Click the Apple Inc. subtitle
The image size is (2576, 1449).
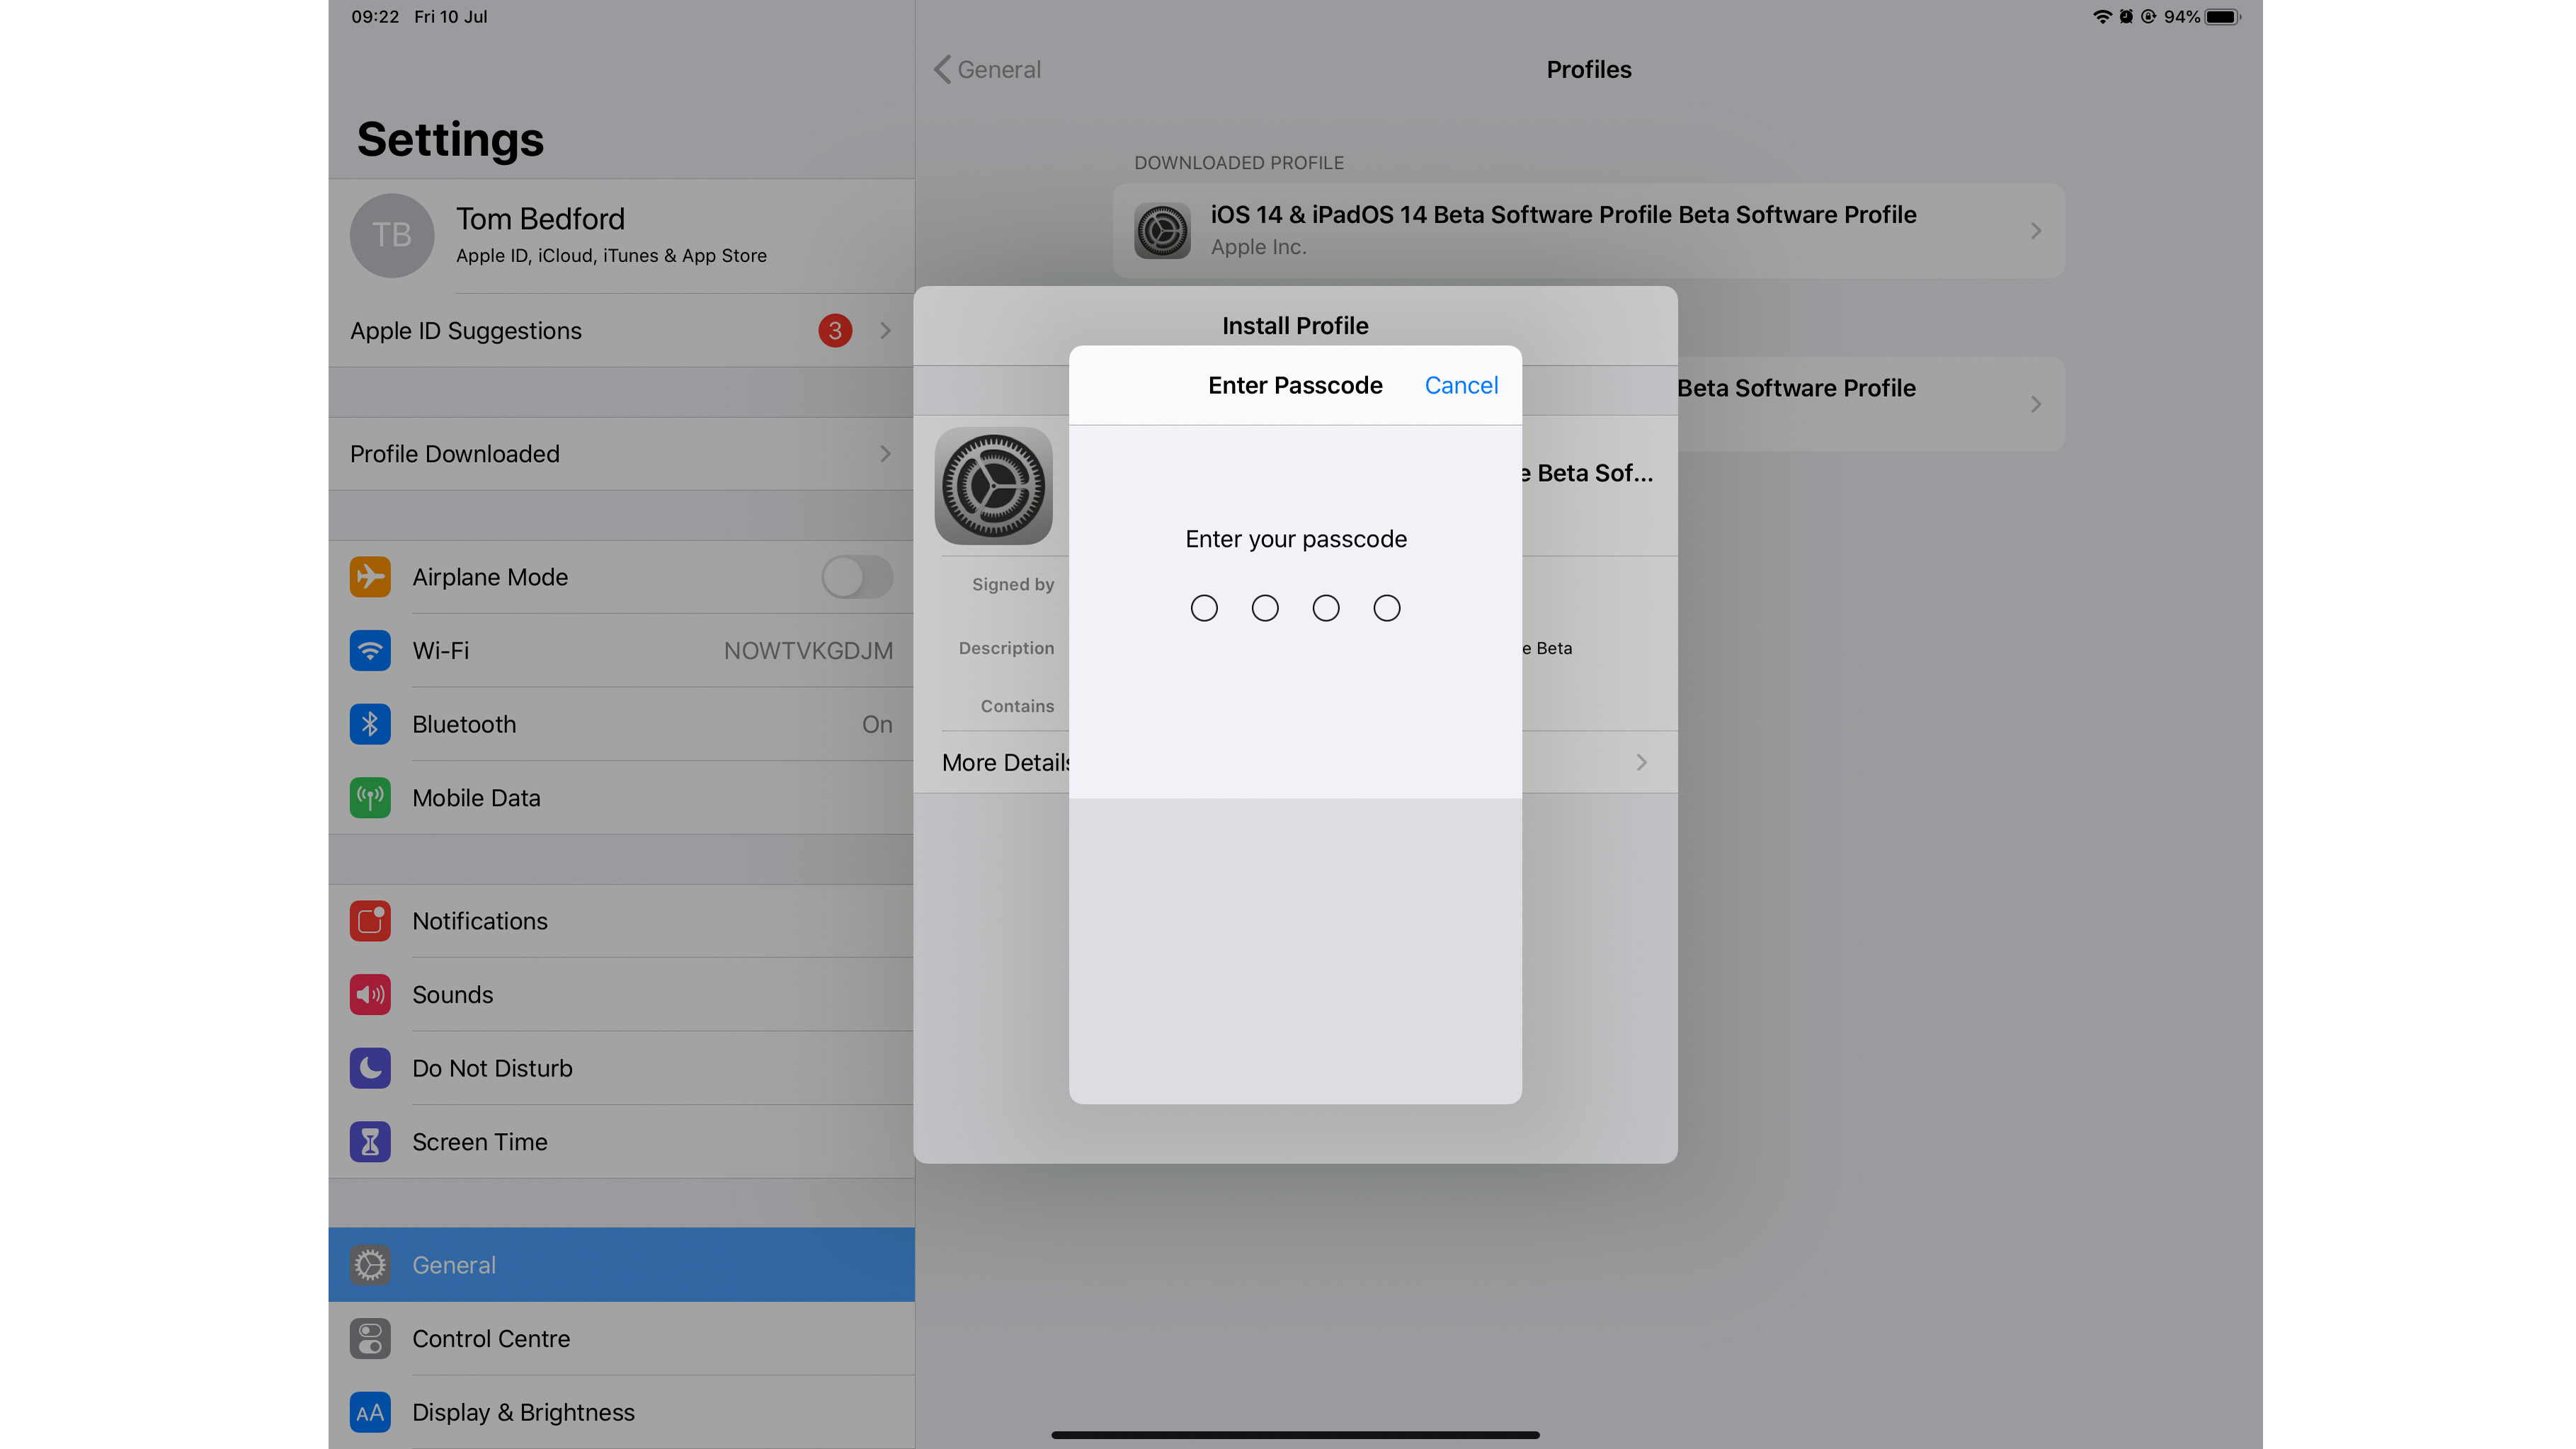(x=1258, y=246)
